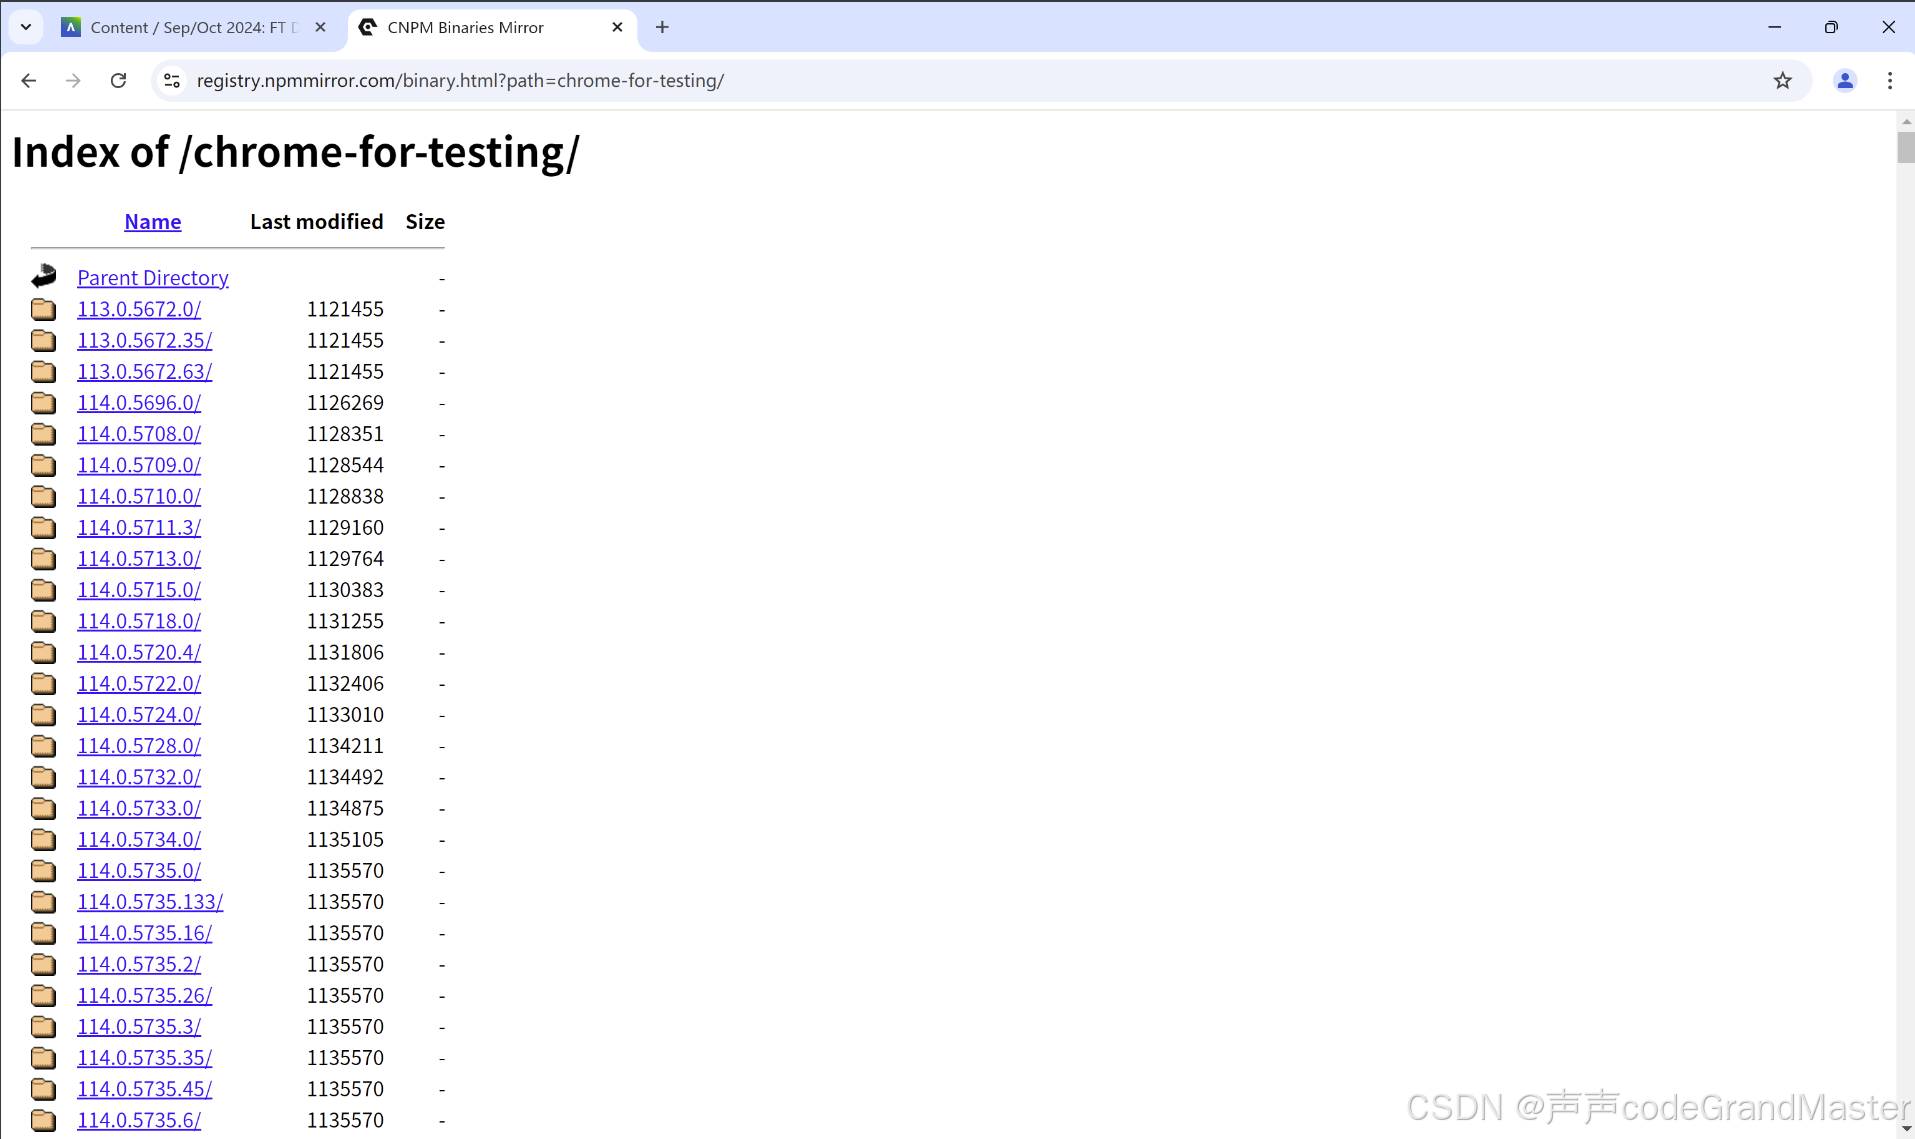The height and width of the screenshot is (1139, 1915).
Task: Open folder 114.0.5734.0/
Action: tap(139, 839)
